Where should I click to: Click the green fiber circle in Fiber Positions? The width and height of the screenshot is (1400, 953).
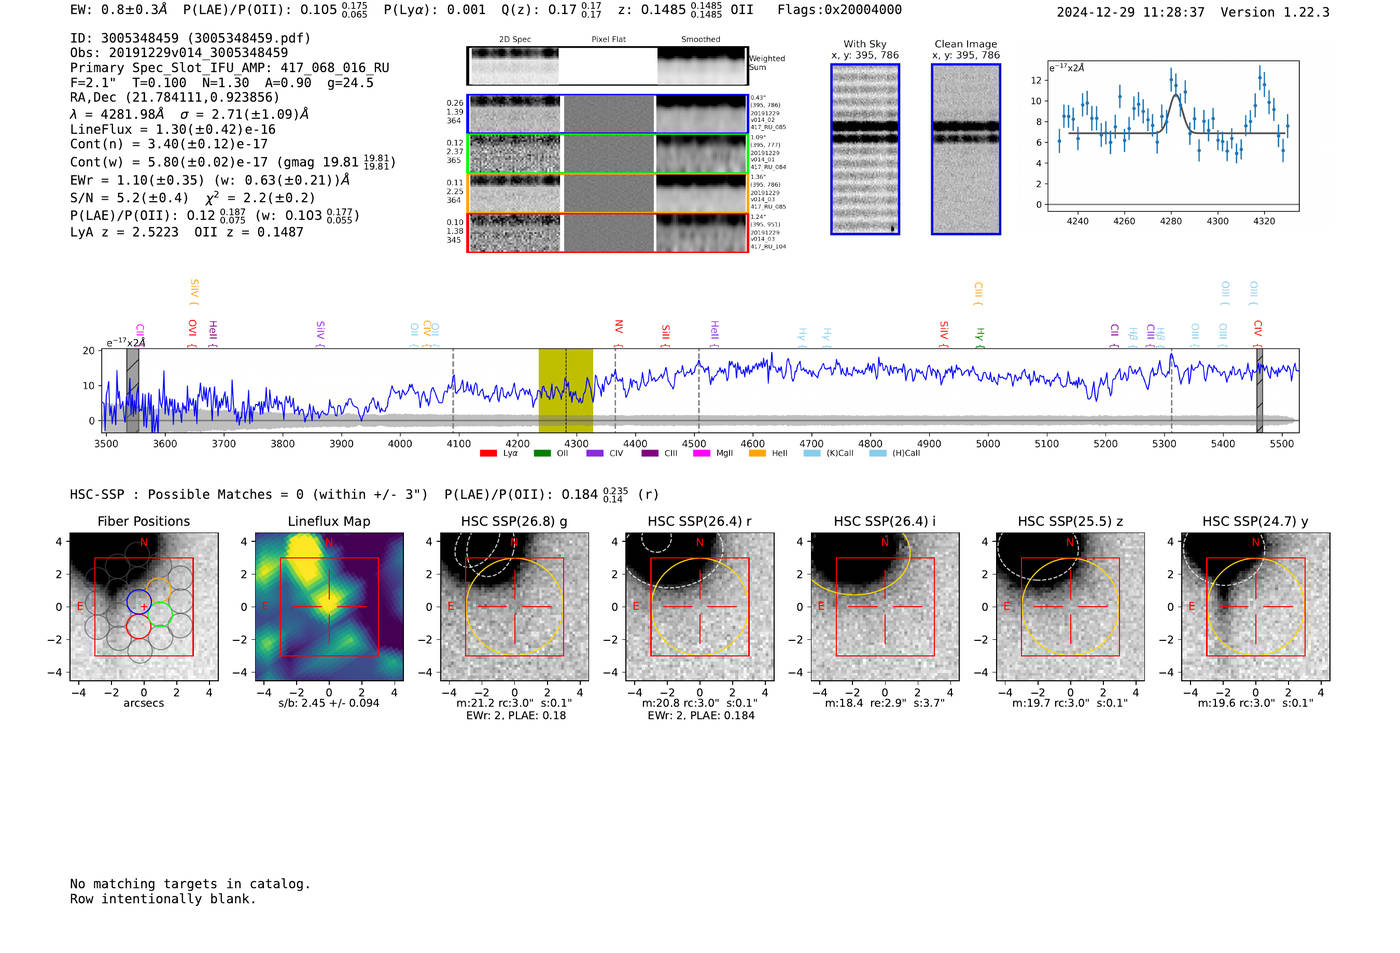(161, 614)
